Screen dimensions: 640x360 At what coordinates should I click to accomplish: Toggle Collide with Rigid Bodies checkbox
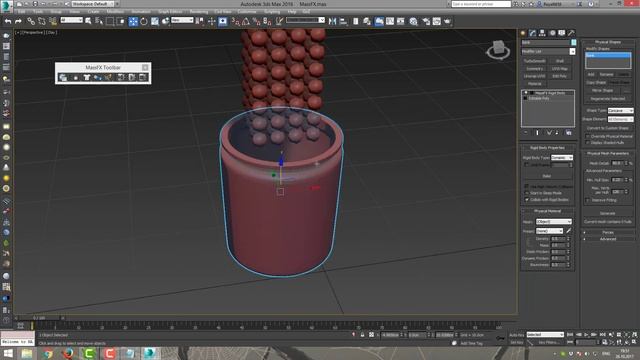(527, 200)
